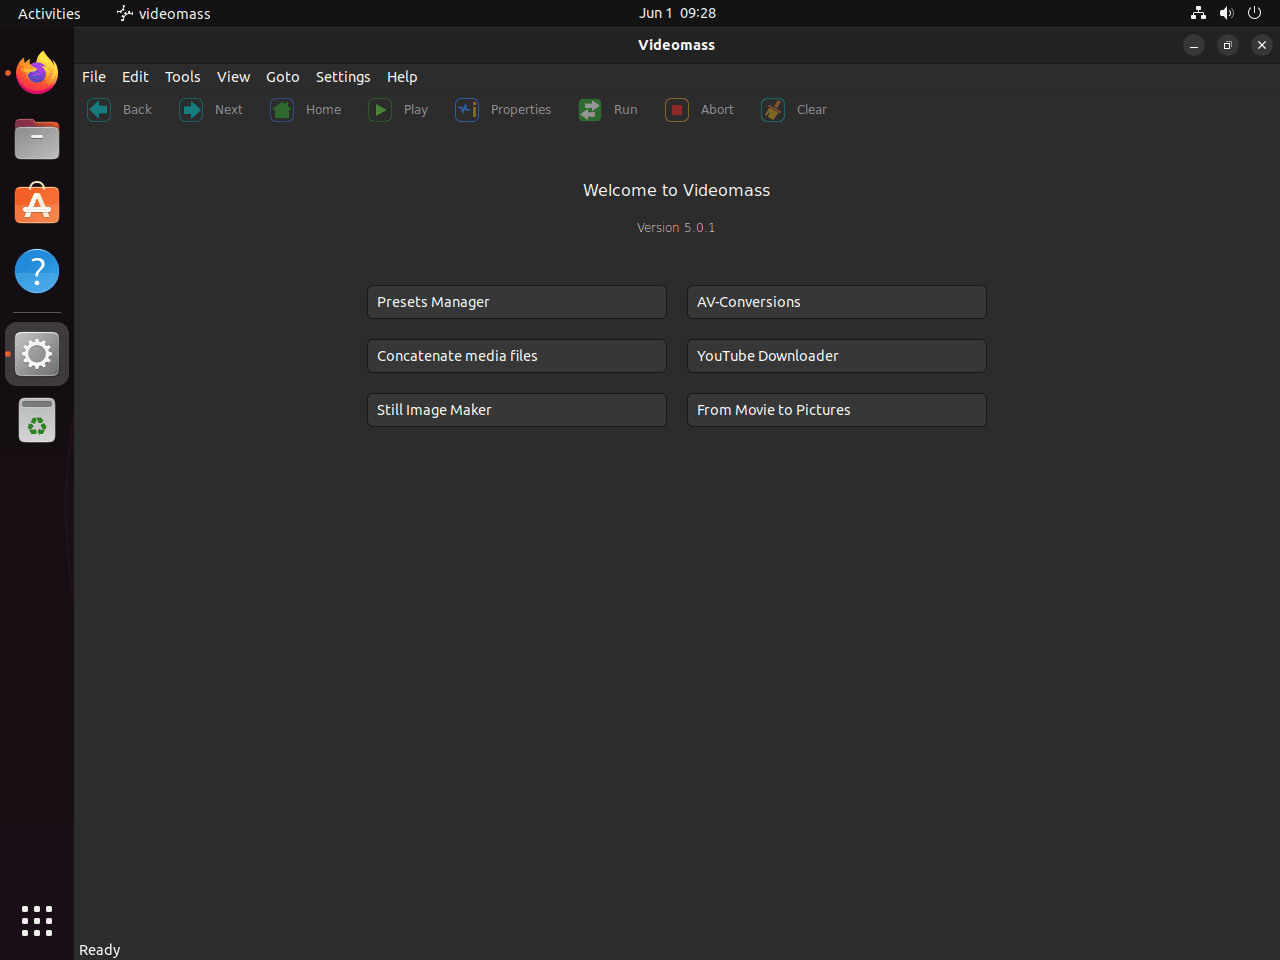Open media Properties toolbar icon
This screenshot has height=960, width=1280.
coord(467,110)
